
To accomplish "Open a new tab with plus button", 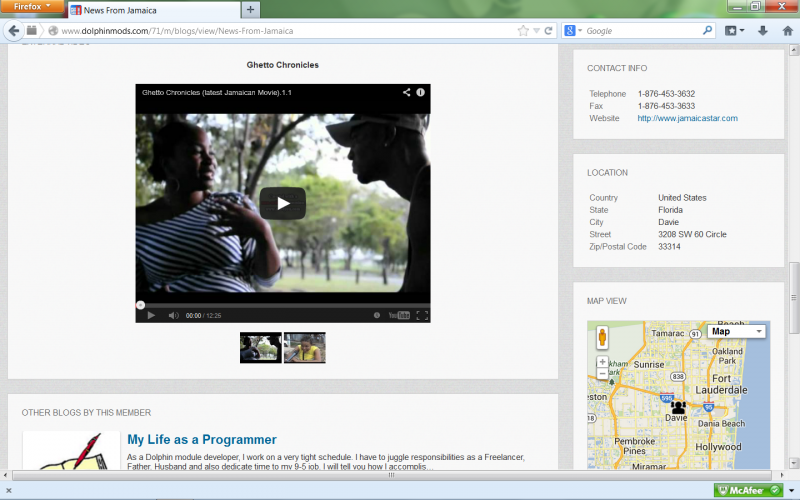I will 251,10.
